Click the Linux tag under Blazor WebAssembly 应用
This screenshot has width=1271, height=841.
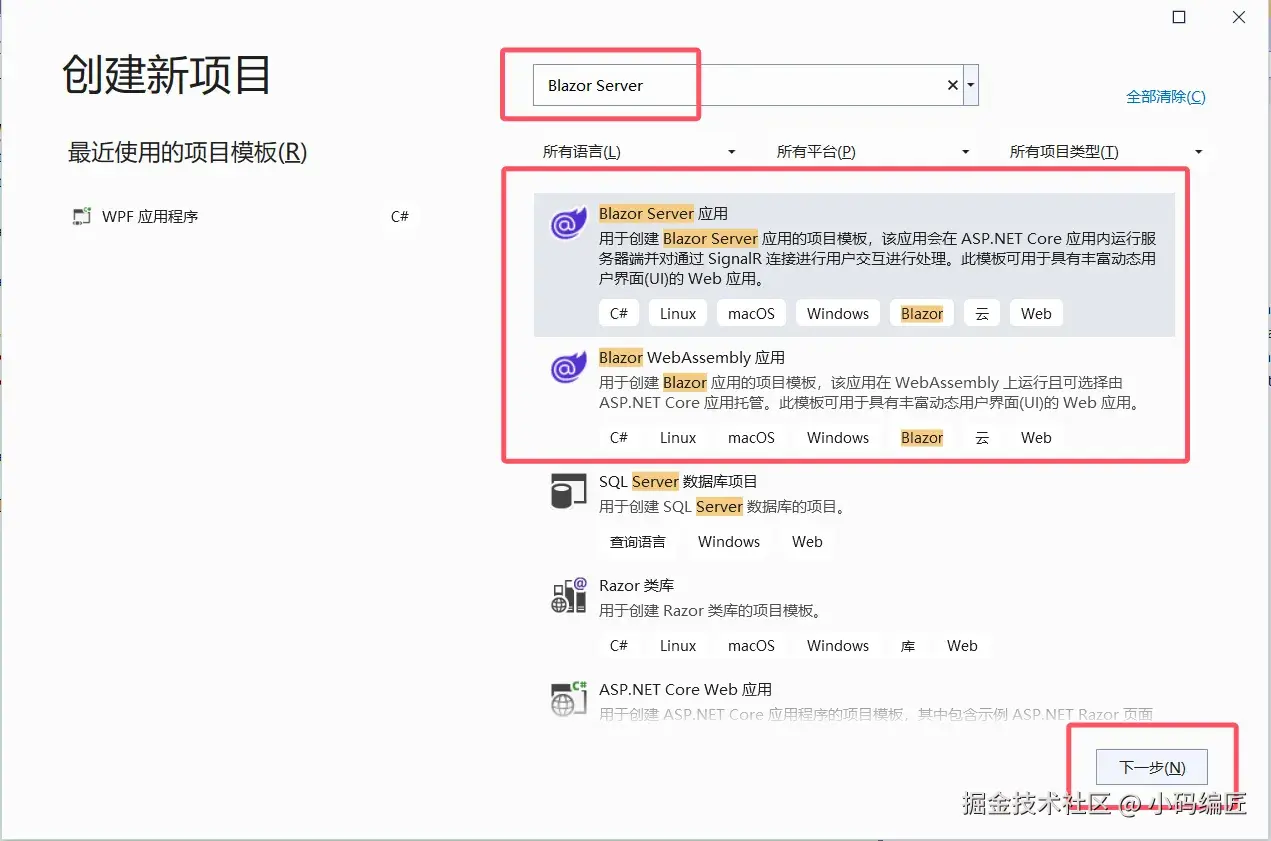tap(678, 437)
